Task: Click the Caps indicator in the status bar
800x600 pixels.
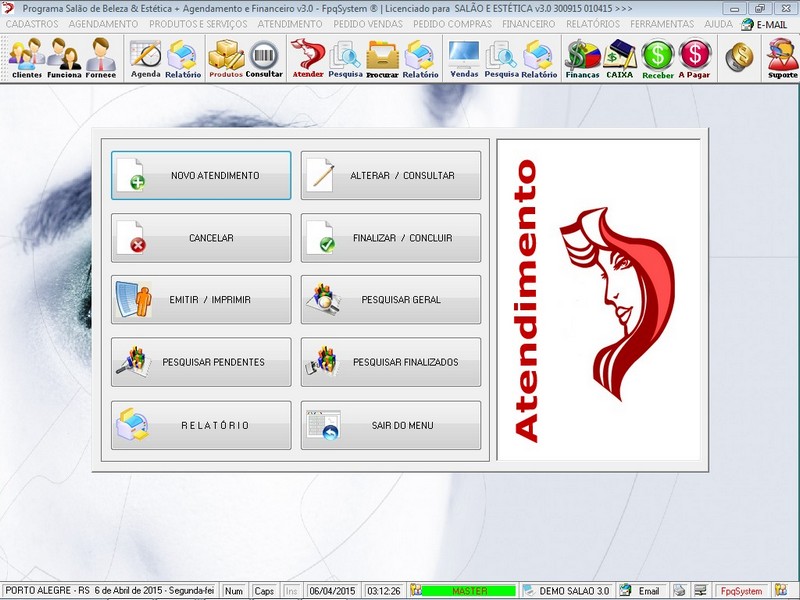Action: [x=264, y=591]
